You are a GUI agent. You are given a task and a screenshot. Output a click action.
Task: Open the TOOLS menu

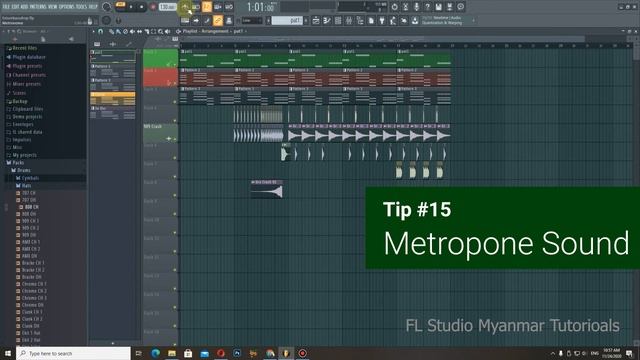[x=81, y=7]
